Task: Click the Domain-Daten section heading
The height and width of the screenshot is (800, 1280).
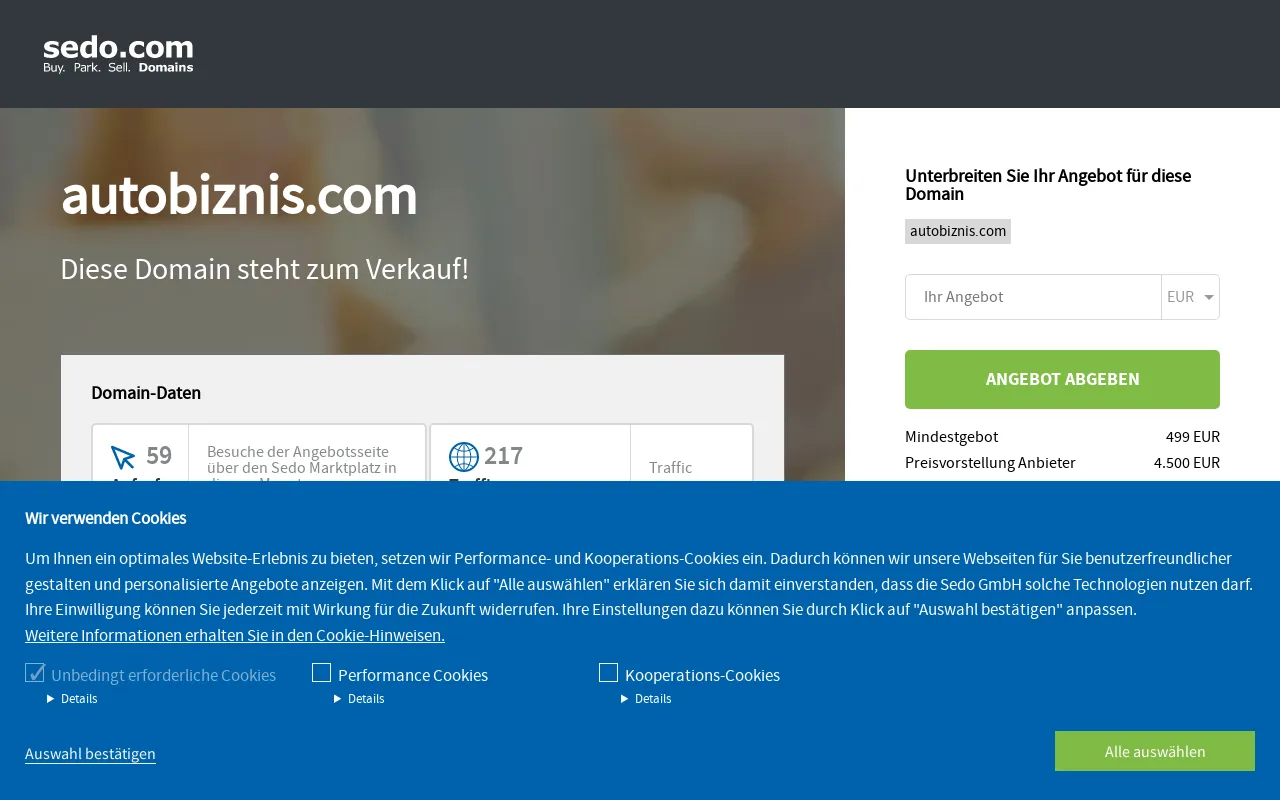Action: [146, 393]
